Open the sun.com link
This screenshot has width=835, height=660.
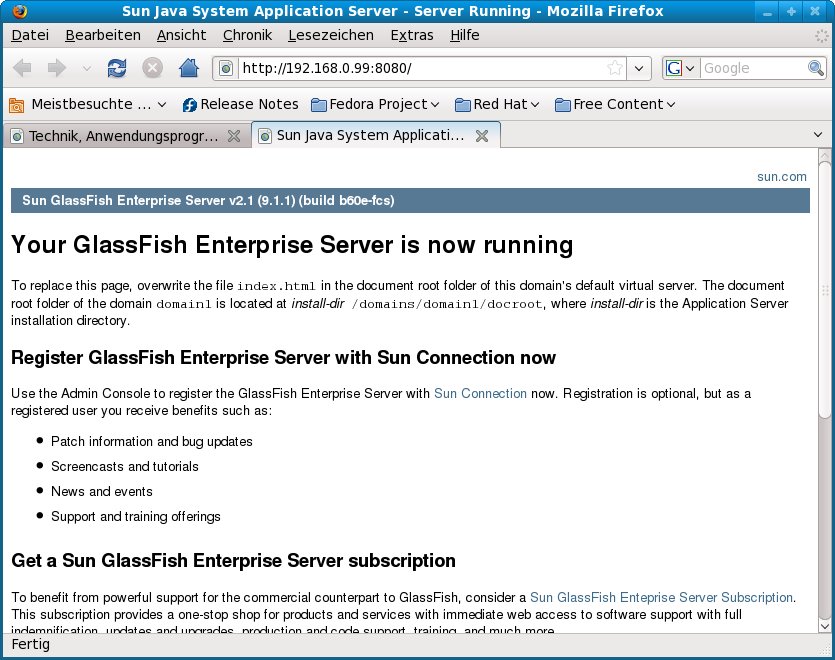(x=781, y=176)
